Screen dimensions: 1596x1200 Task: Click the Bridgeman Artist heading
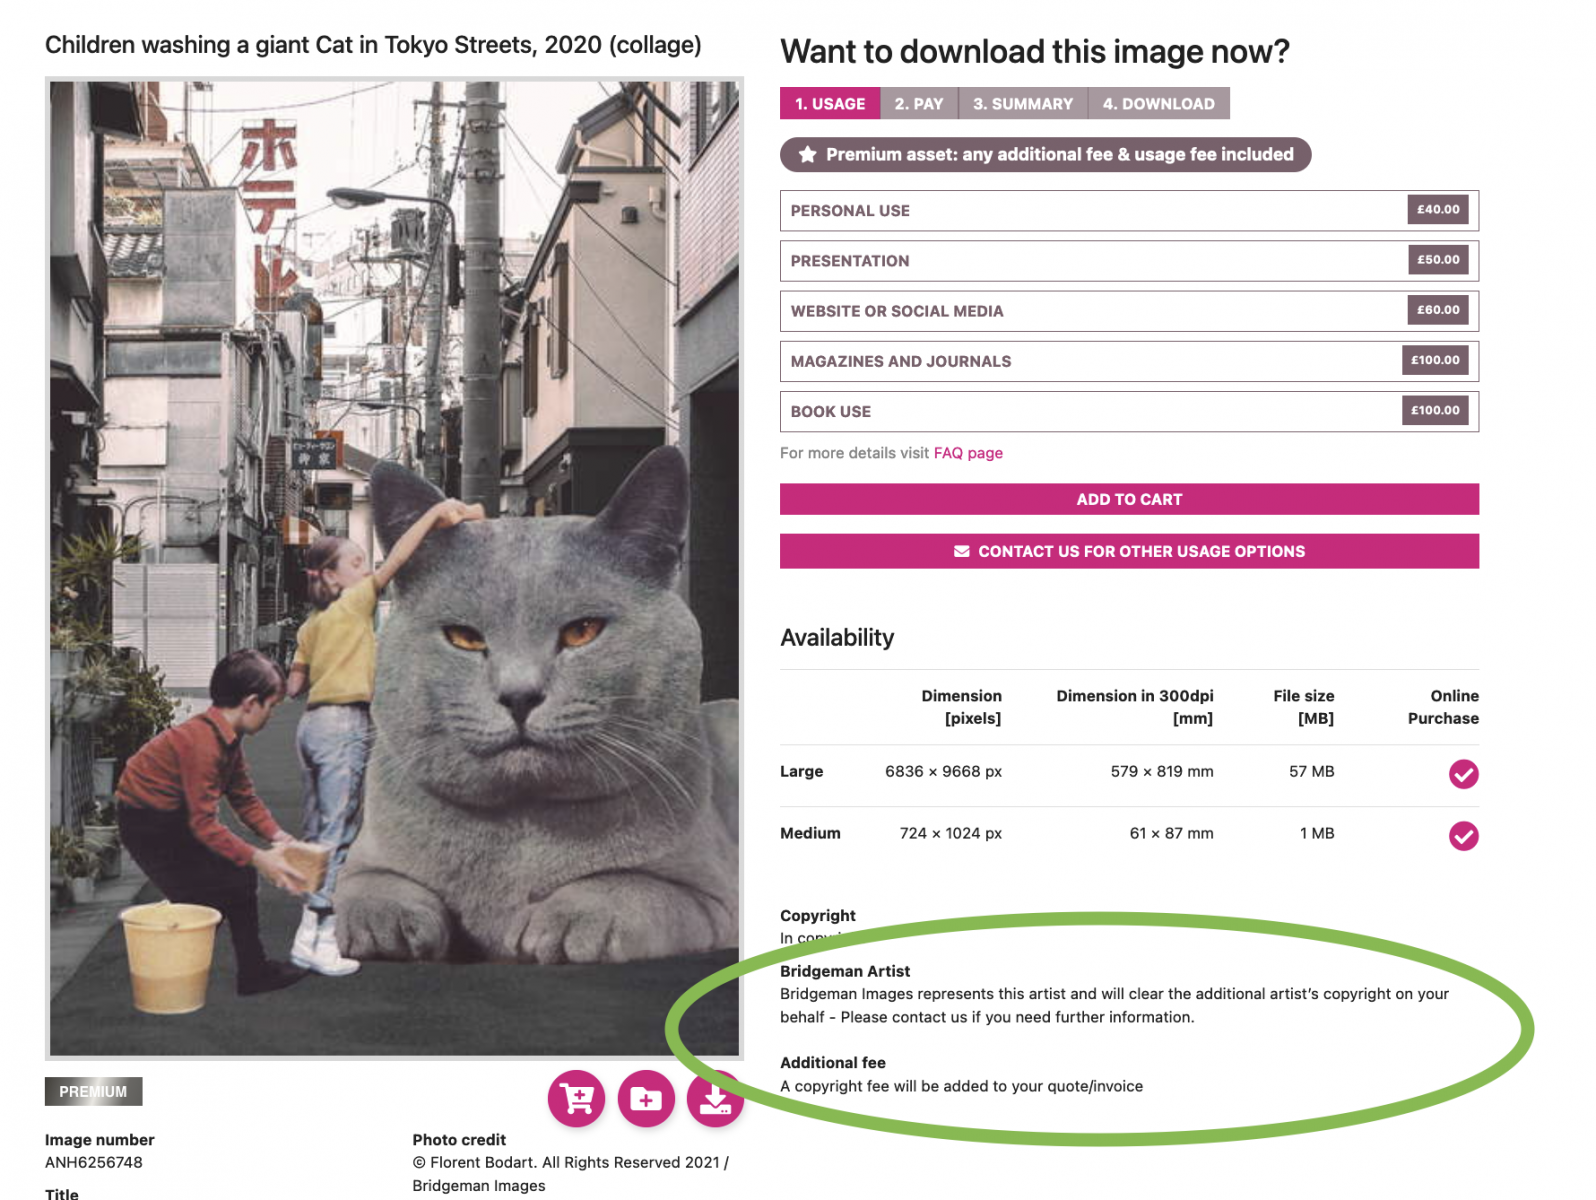[x=845, y=971]
